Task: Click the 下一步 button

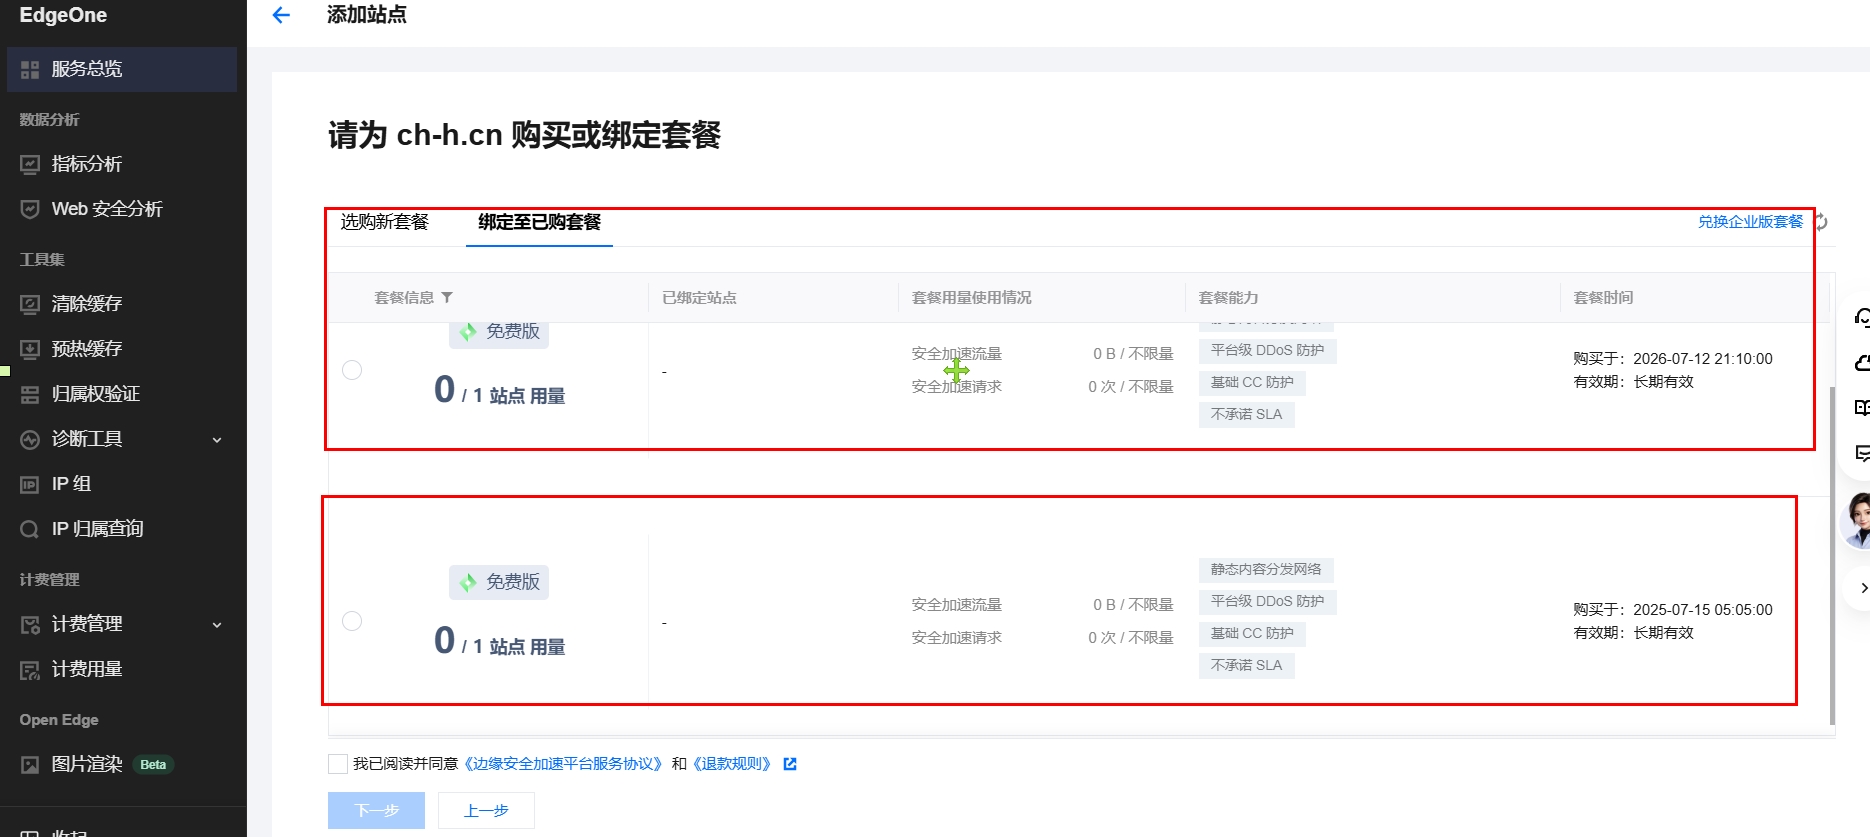Action: (x=376, y=810)
